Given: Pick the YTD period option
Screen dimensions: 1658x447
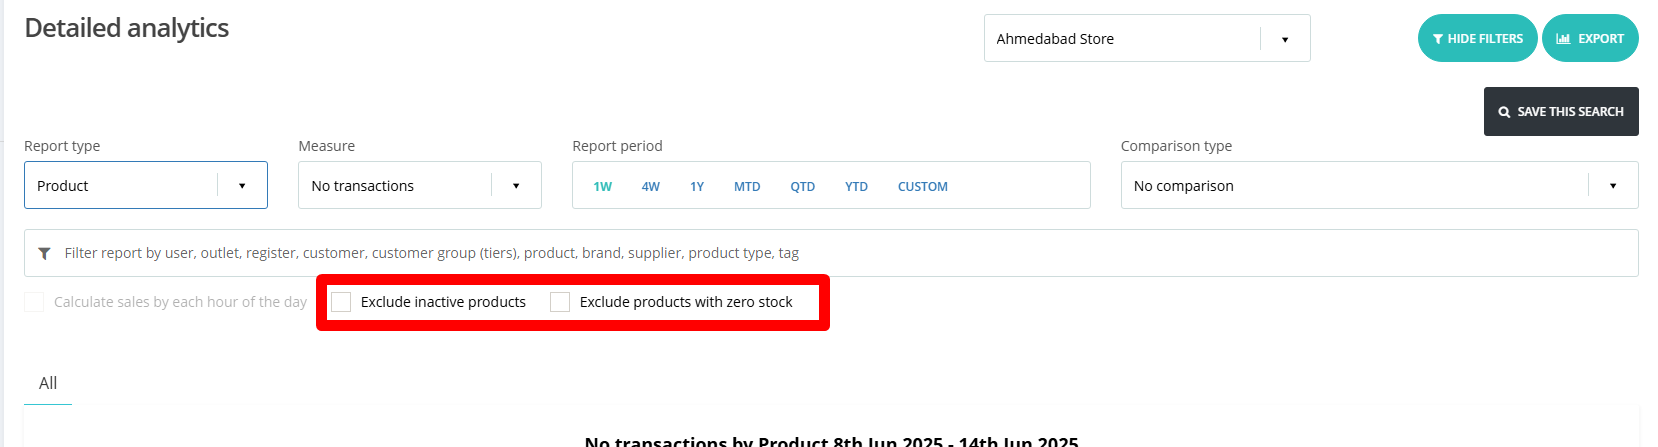Looking at the screenshot, I should click(856, 187).
